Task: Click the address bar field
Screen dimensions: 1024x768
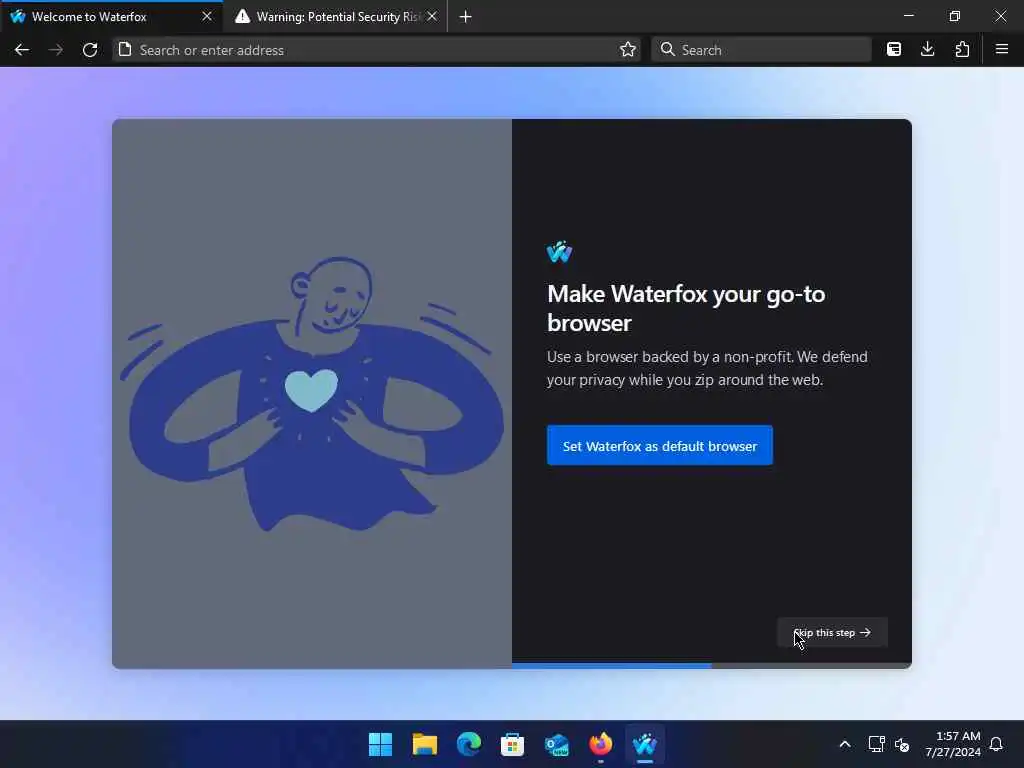Action: (x=376, y=50)
